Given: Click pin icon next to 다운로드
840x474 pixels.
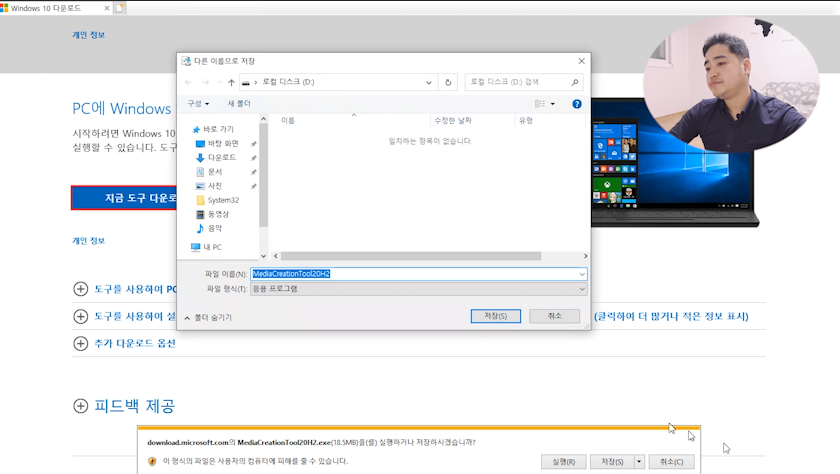Looking at the screenshot, I should click(x=253, y=158).
